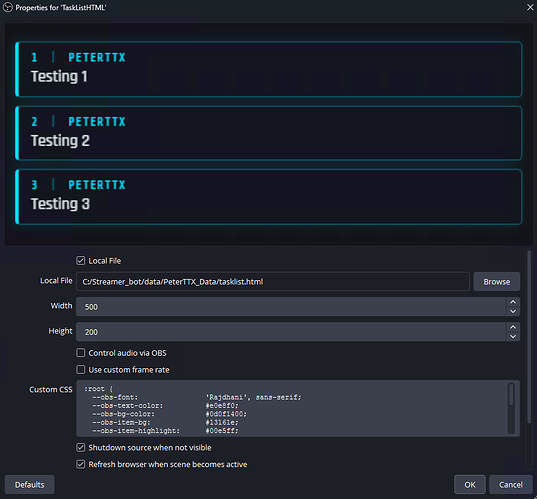Click the Height value field
Viewport: 537px width, 499px height.
click(291, 332)
